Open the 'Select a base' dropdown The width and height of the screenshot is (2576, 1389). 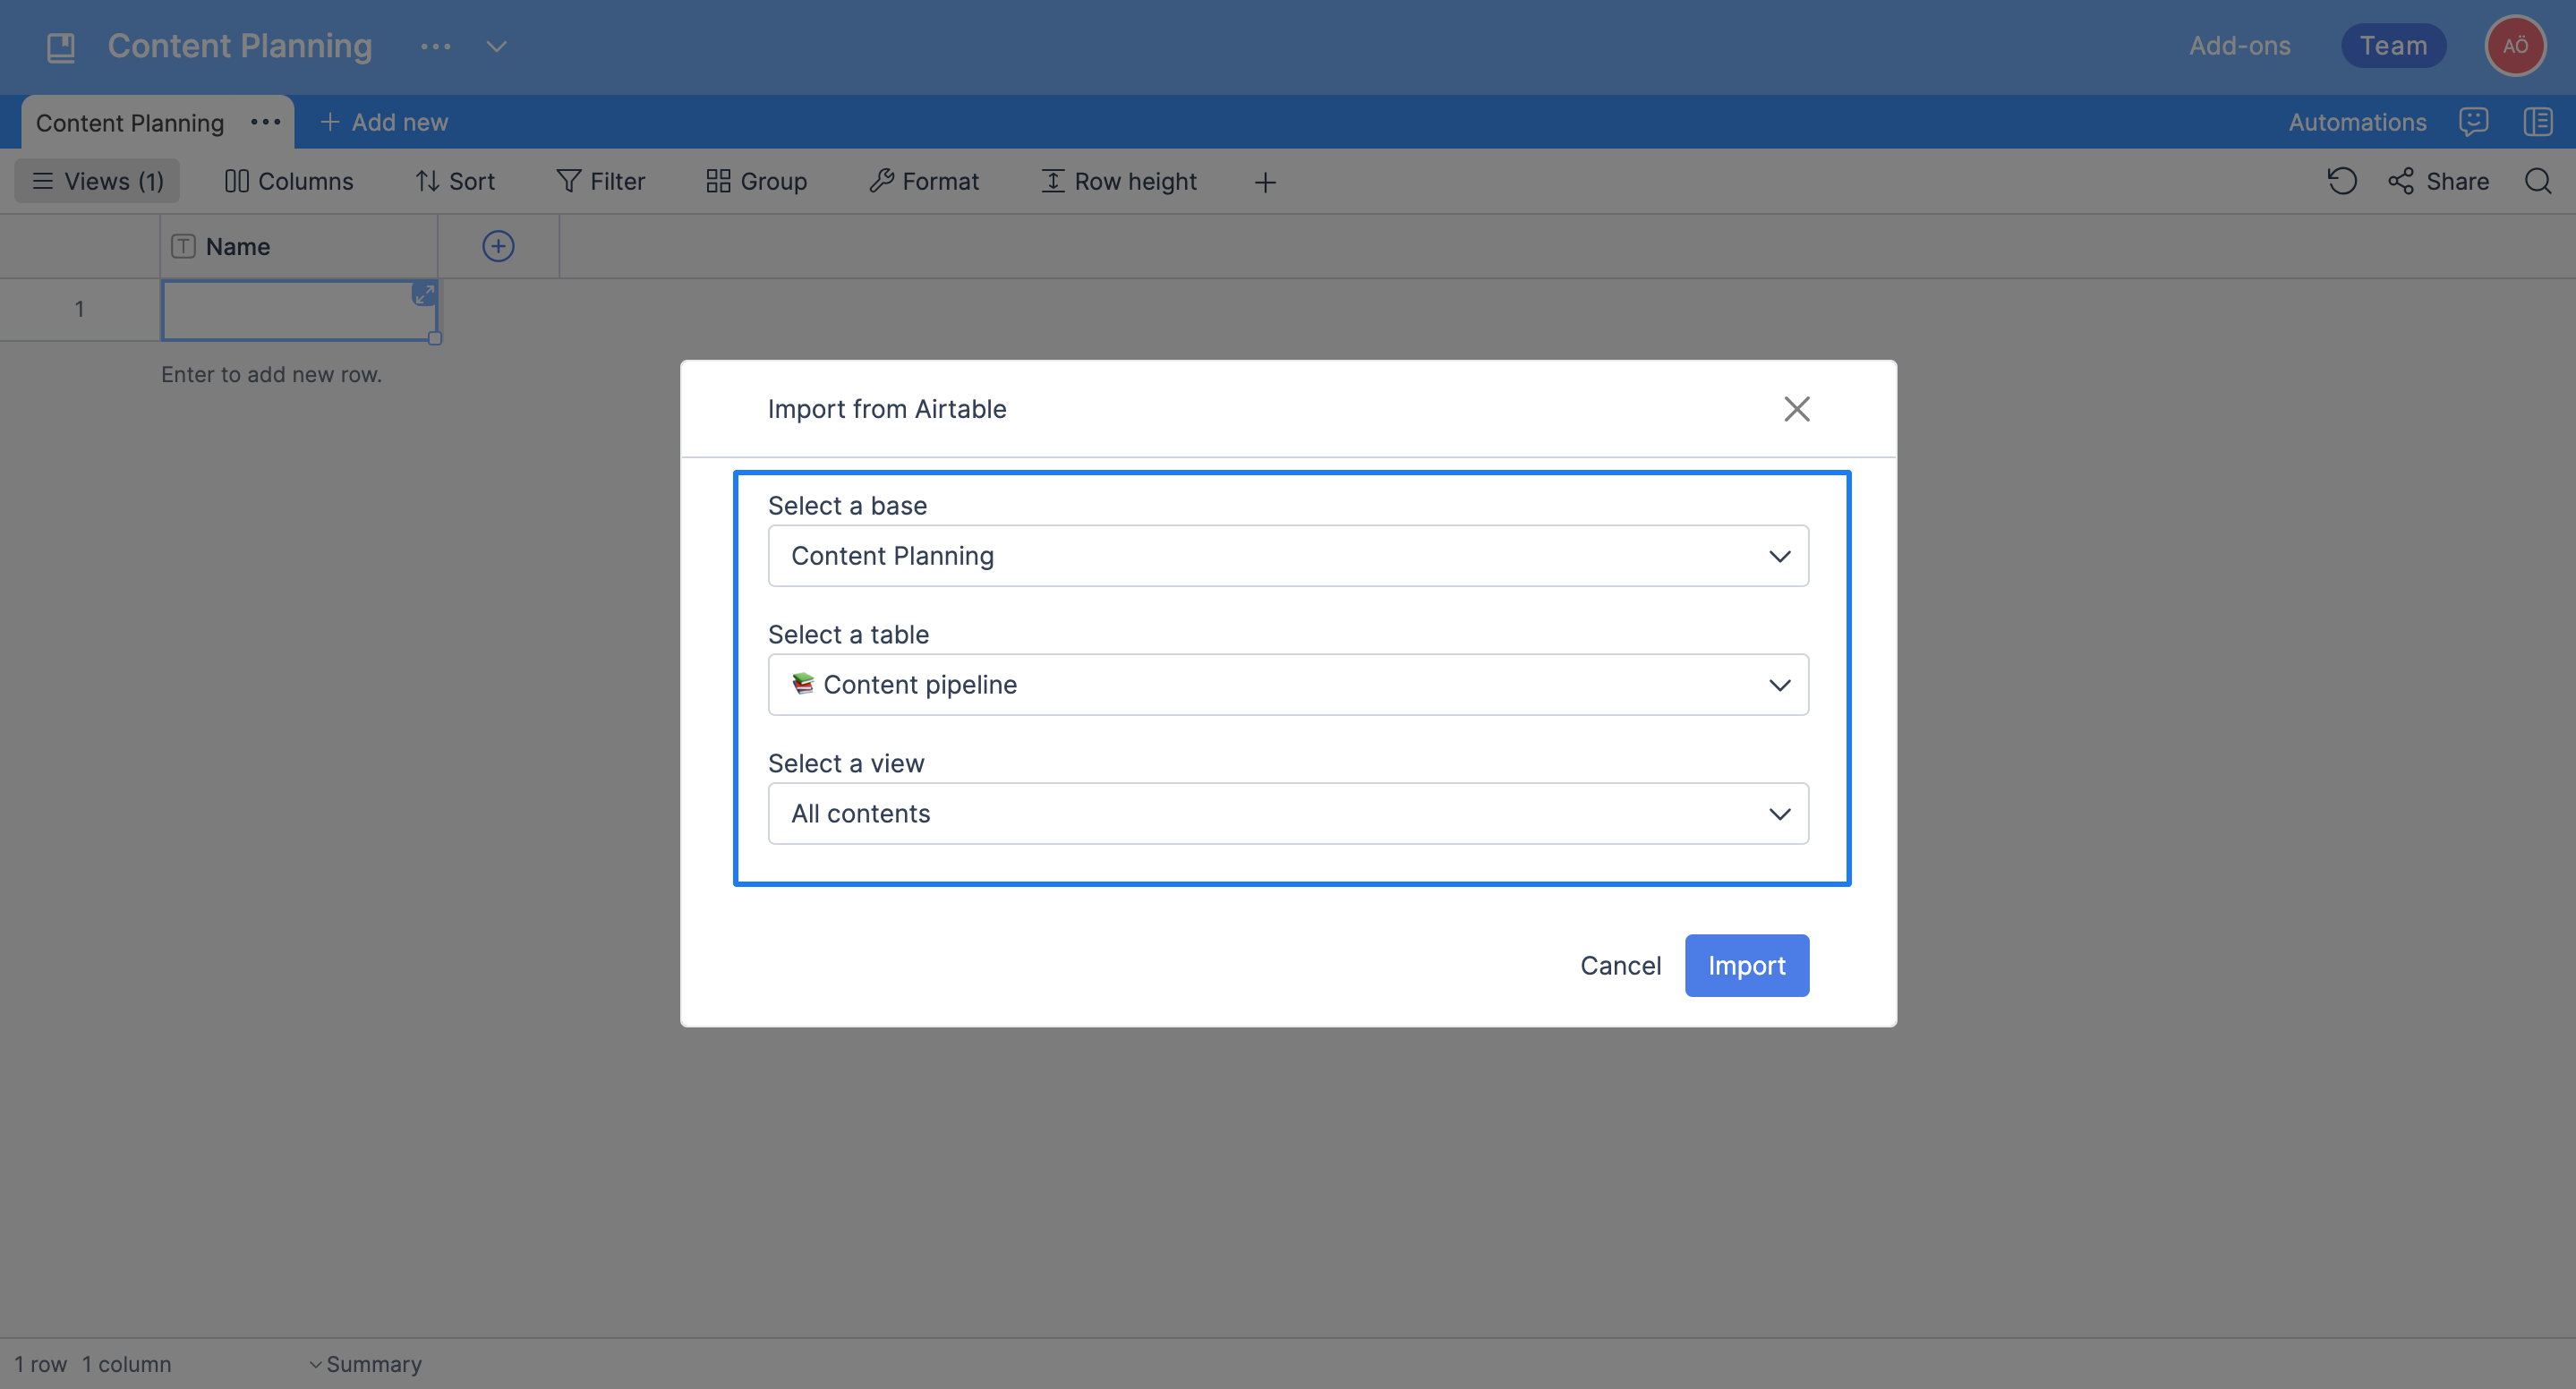coord(1287,555)
